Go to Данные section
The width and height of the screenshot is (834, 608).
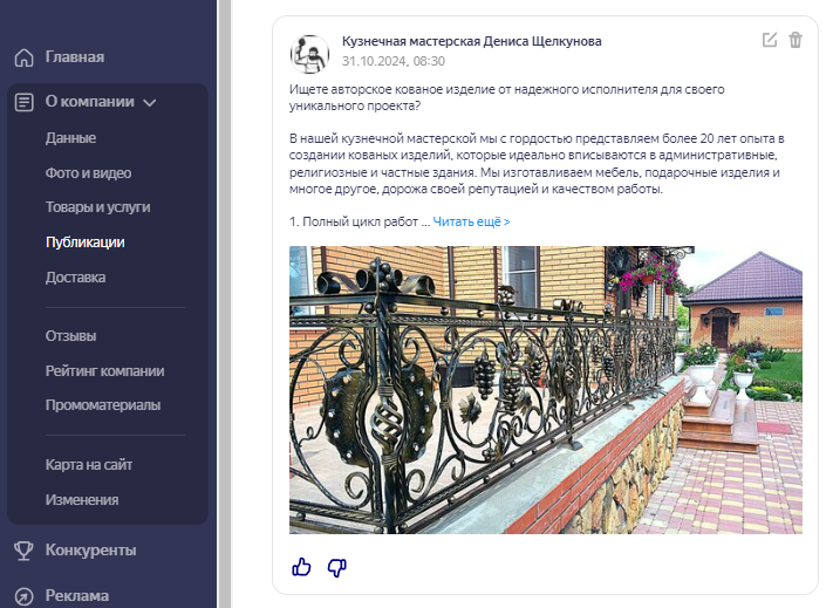click(x=70, y=138)
